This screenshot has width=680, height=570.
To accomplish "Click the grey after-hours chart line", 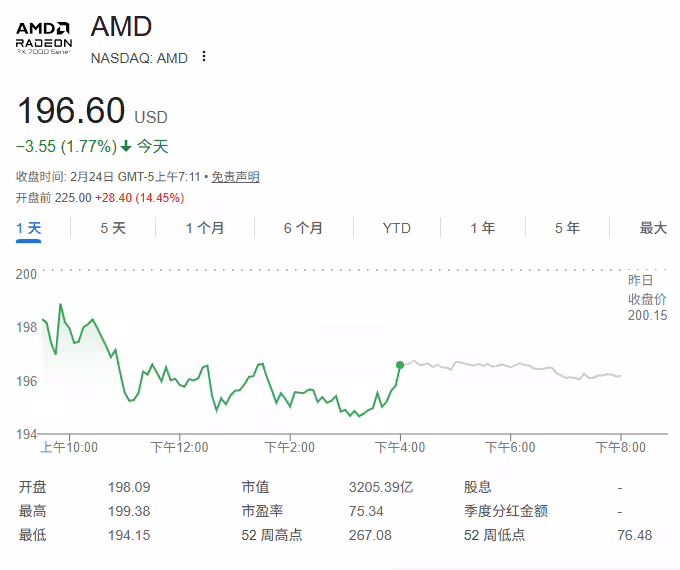I will [510, 365].
